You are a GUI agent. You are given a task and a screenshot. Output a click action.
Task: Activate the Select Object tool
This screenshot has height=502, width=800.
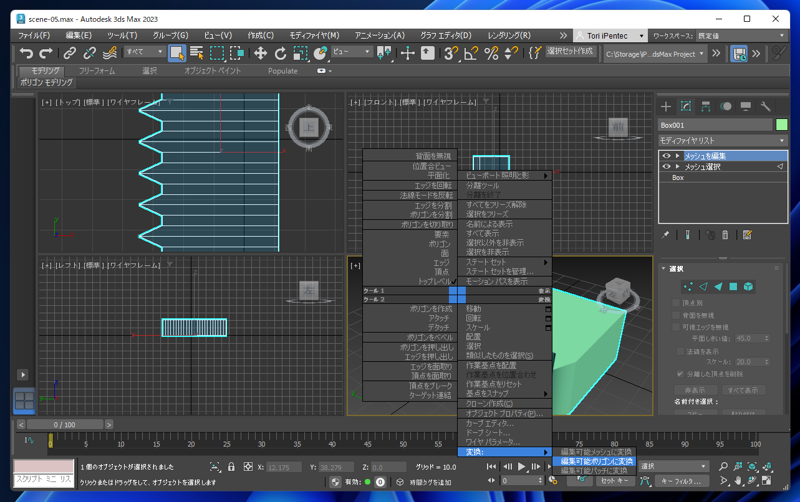(x=177, y=53)
